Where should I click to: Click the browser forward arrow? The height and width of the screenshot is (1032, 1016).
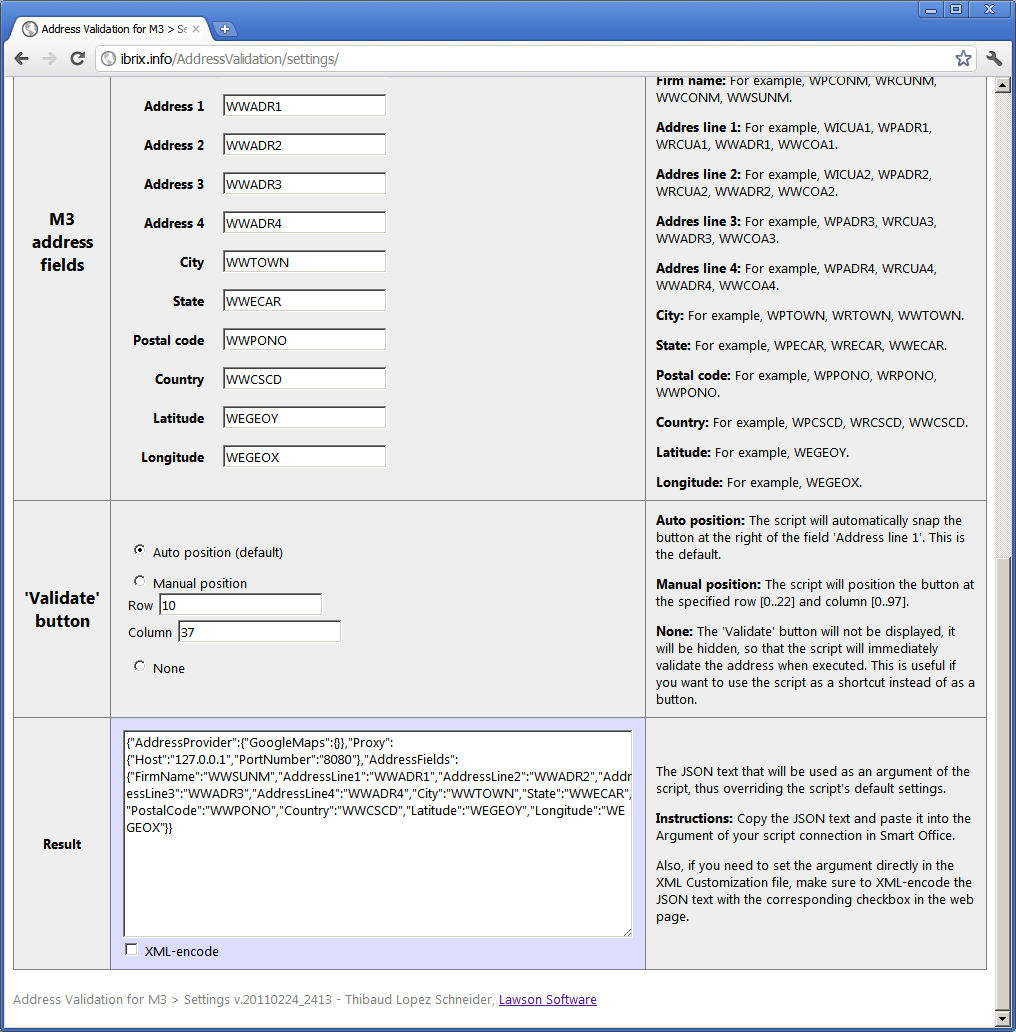49,59
